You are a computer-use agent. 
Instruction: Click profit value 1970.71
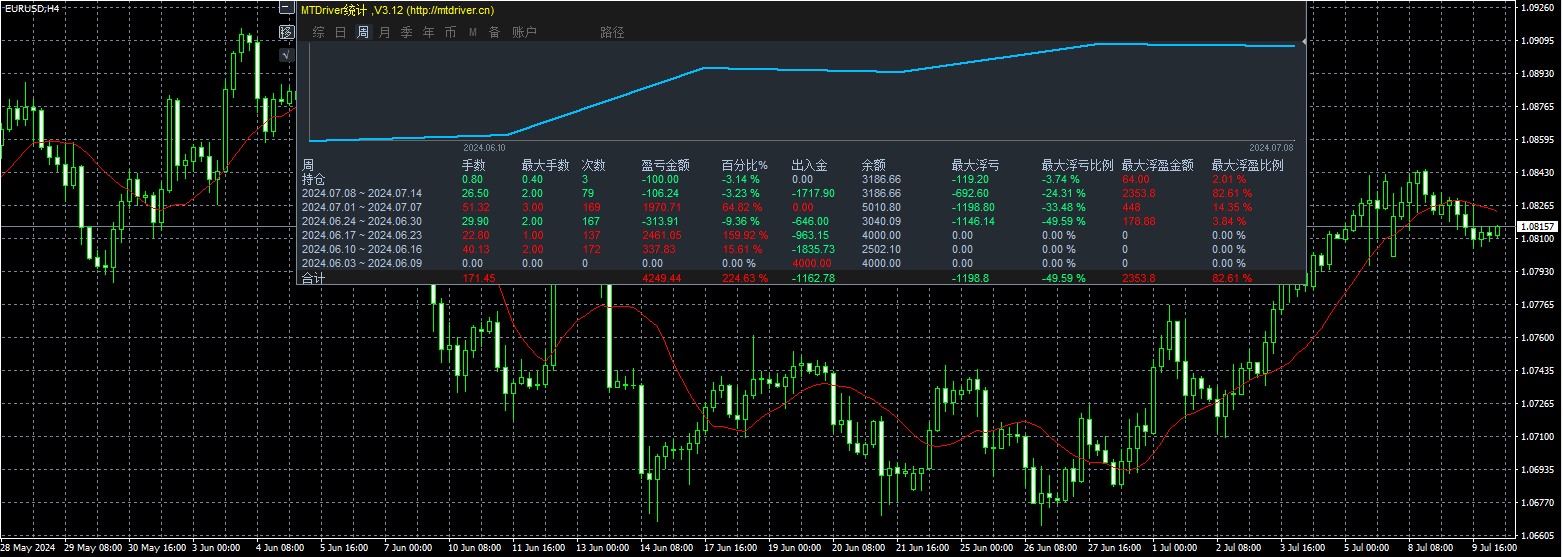tap(661, 207)
